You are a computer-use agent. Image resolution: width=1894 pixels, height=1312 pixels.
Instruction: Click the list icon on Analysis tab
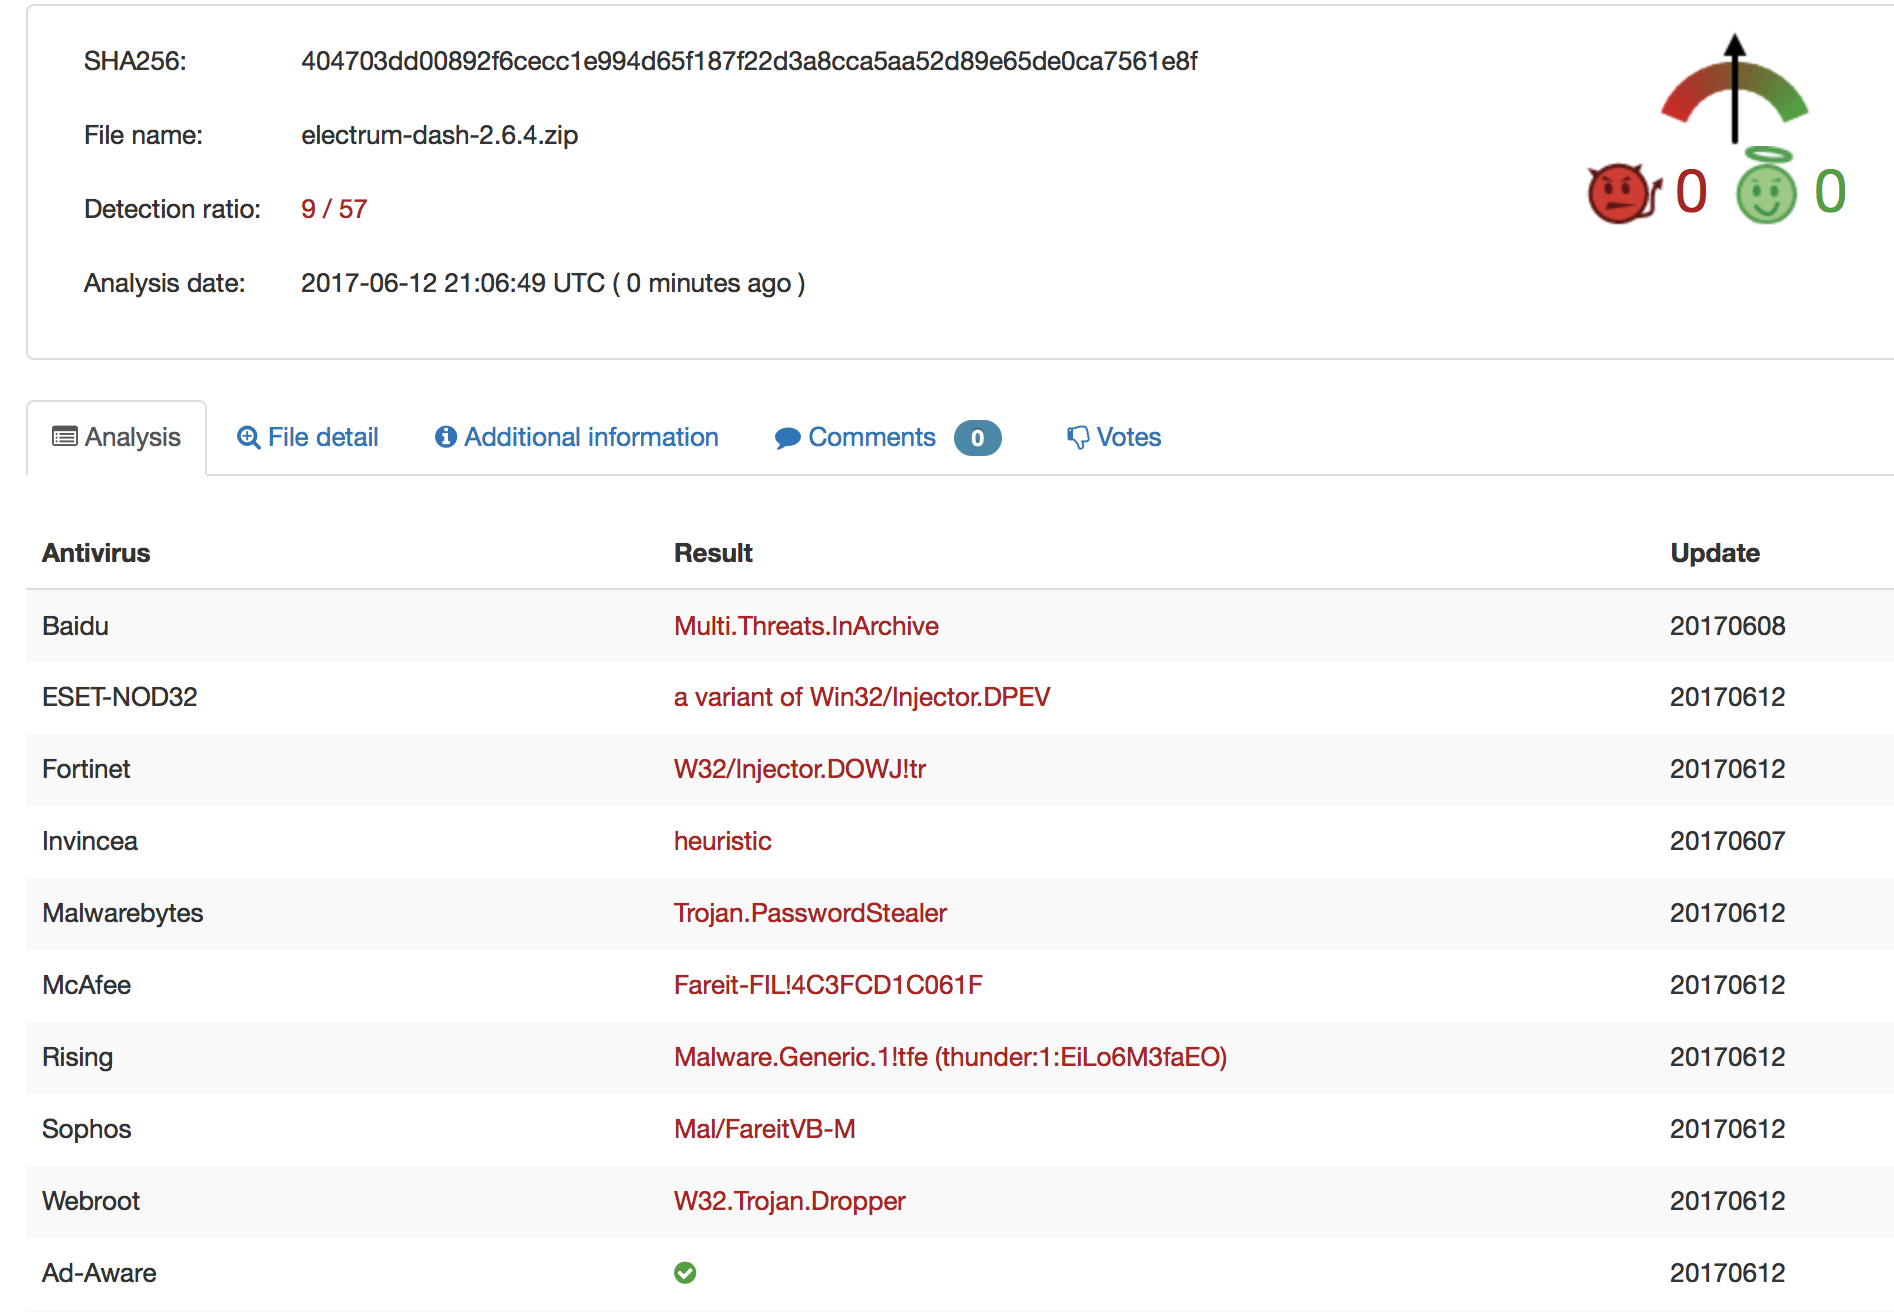[x=65, y=437]
